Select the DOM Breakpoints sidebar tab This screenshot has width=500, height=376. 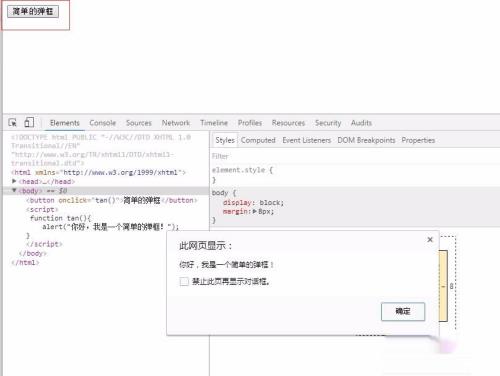(366, 140)
